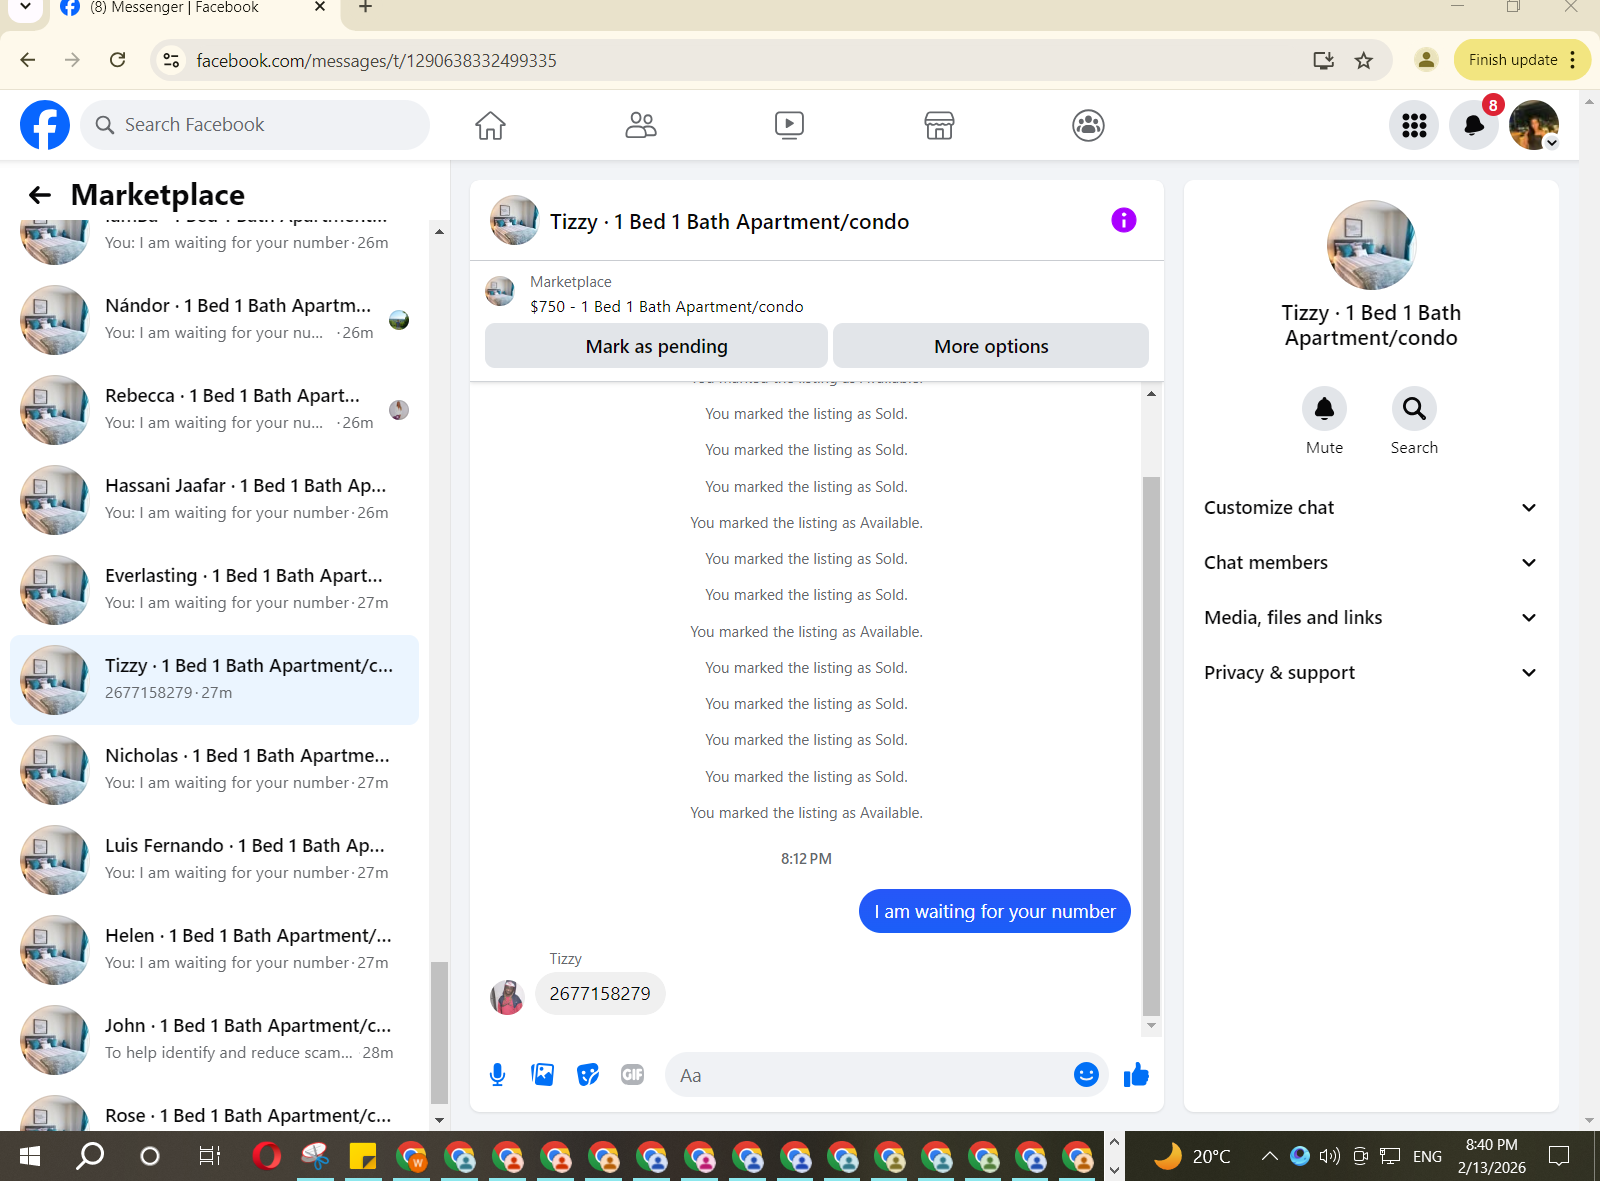Open the browser tab search dropdown
Viewport: 1600px width, 1181px height.
pos(25,7)
